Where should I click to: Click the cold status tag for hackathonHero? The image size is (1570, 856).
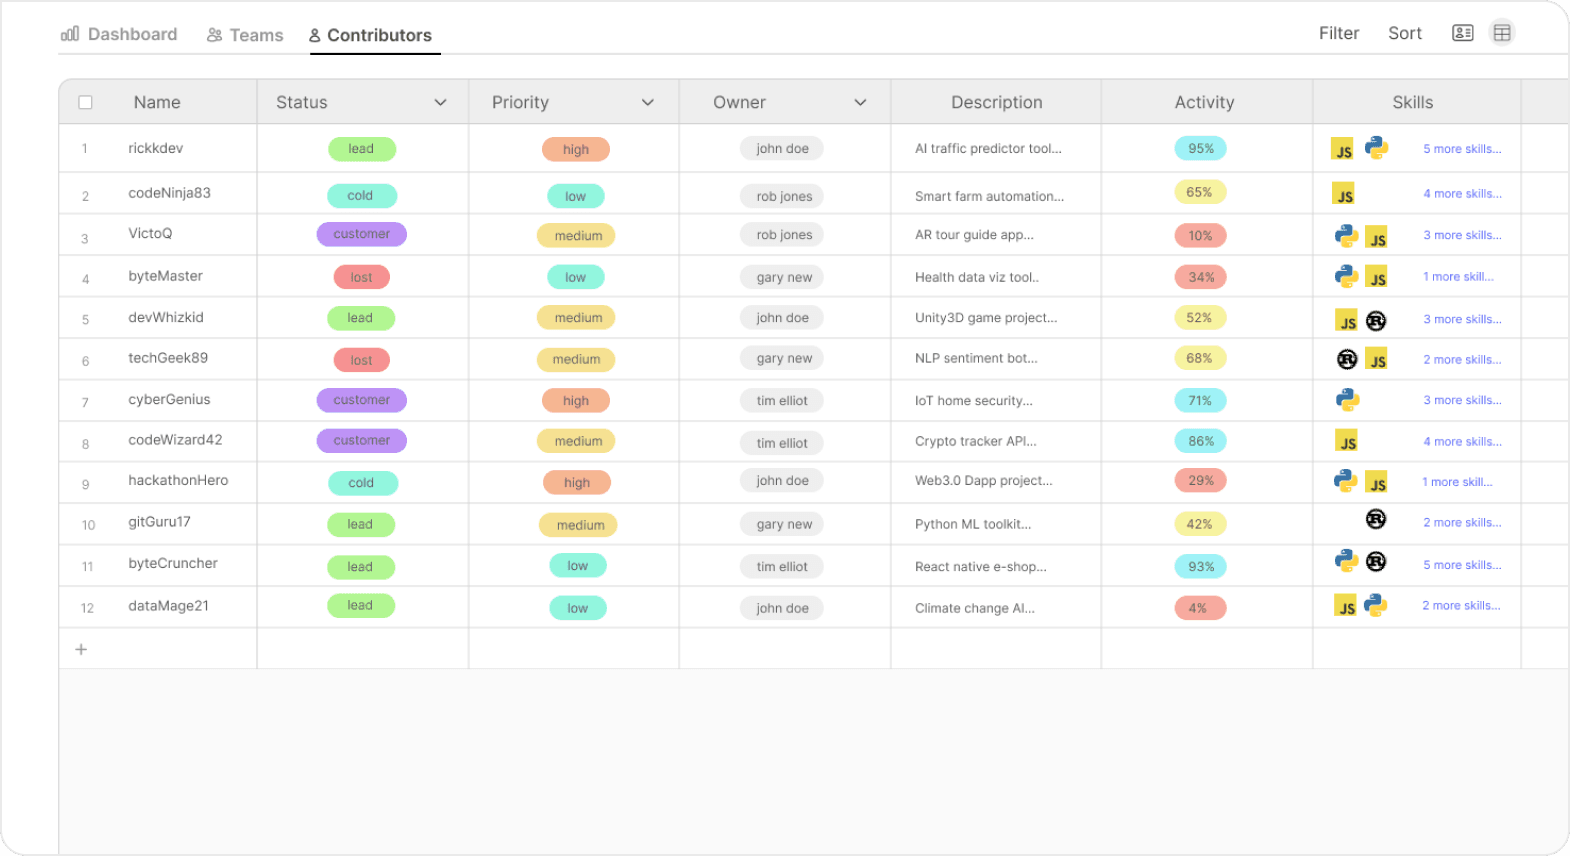pos(361,483)
